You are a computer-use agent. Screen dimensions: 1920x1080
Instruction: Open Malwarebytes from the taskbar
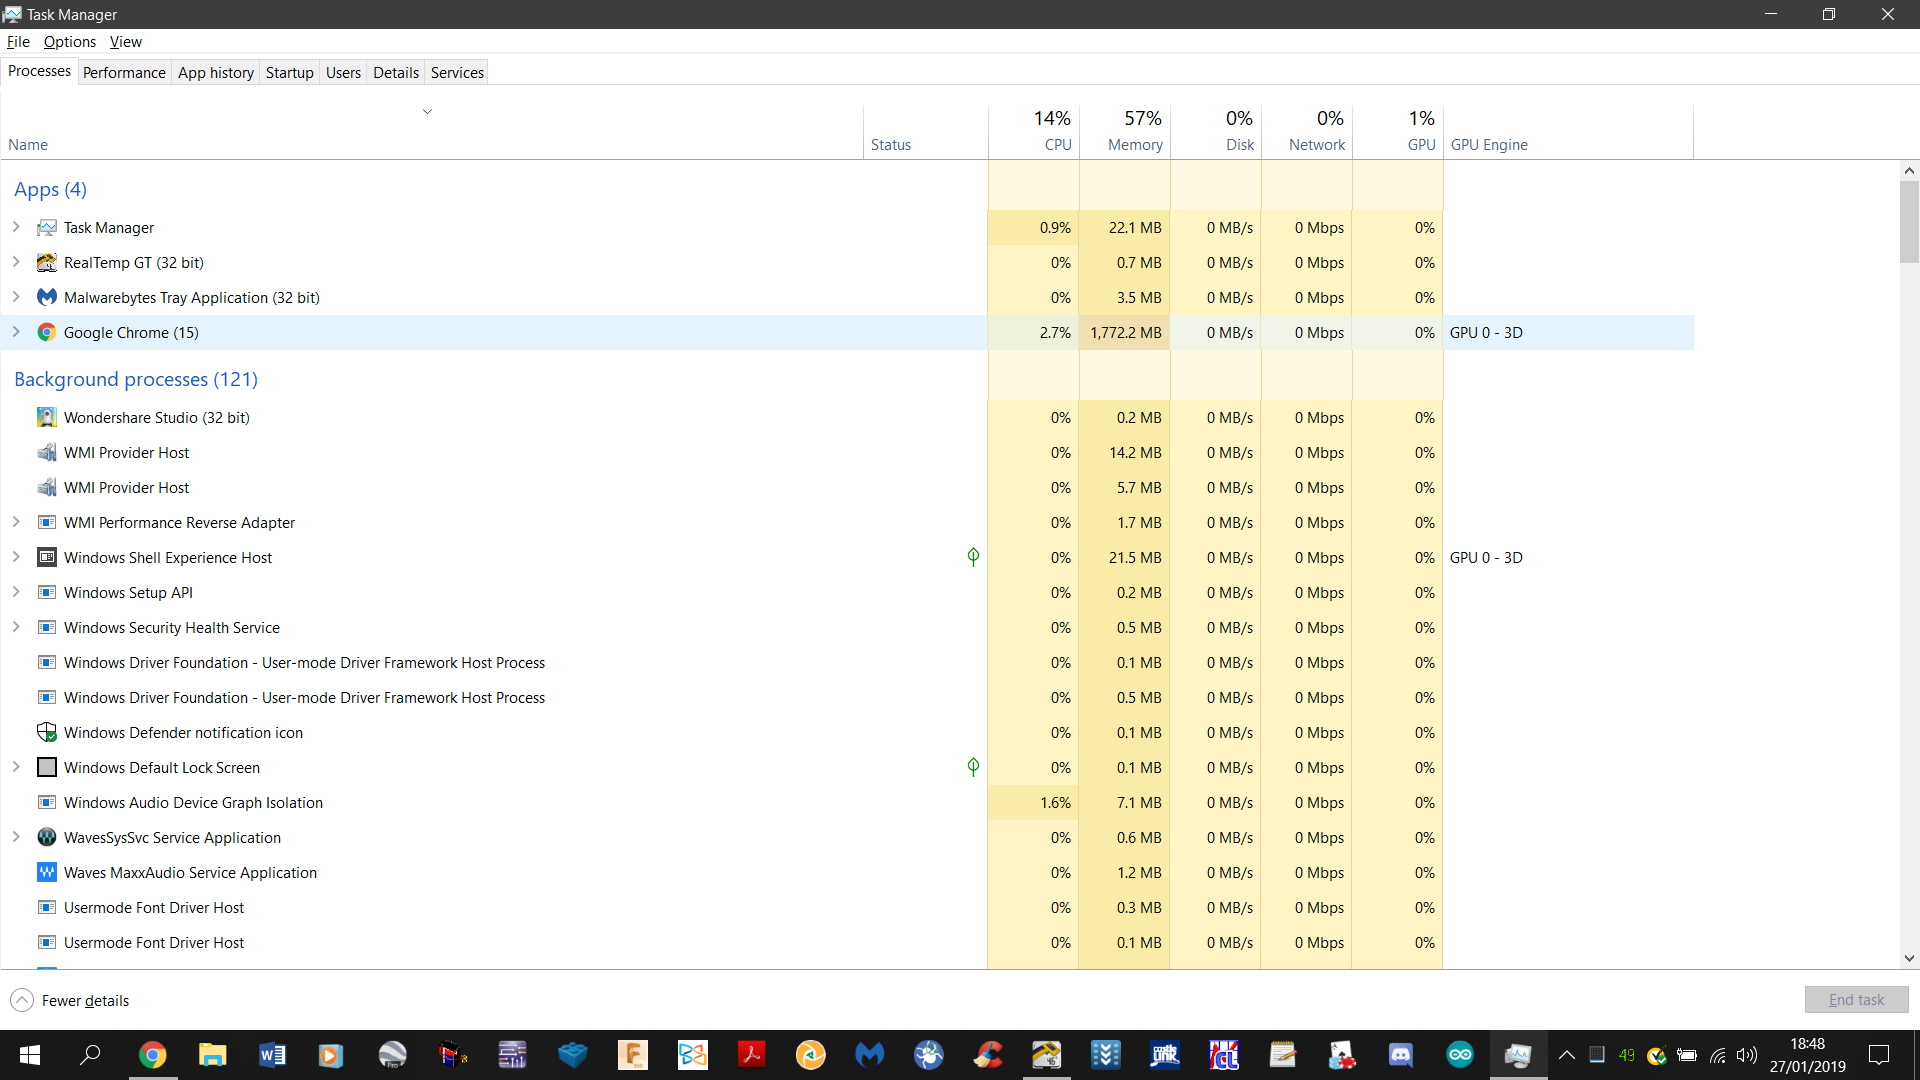[x=870, y=1055]
